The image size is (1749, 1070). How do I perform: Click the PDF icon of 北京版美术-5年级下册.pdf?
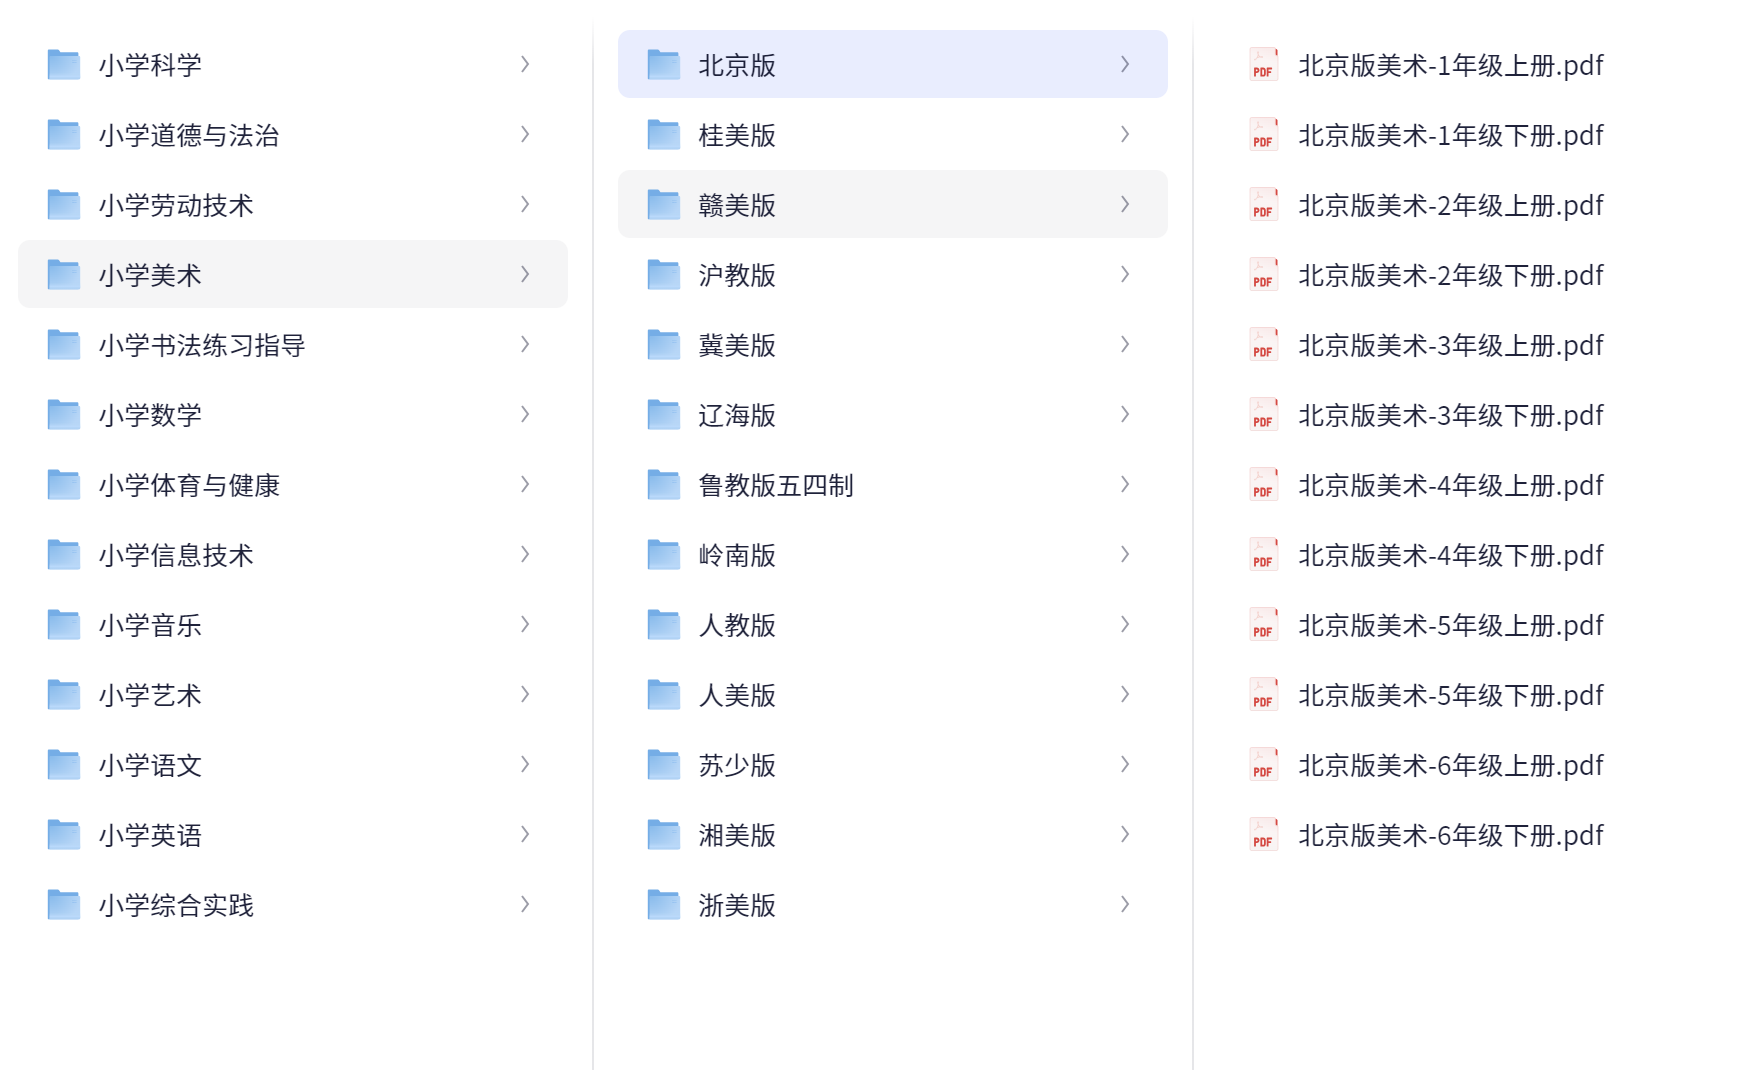point(1264,694)
